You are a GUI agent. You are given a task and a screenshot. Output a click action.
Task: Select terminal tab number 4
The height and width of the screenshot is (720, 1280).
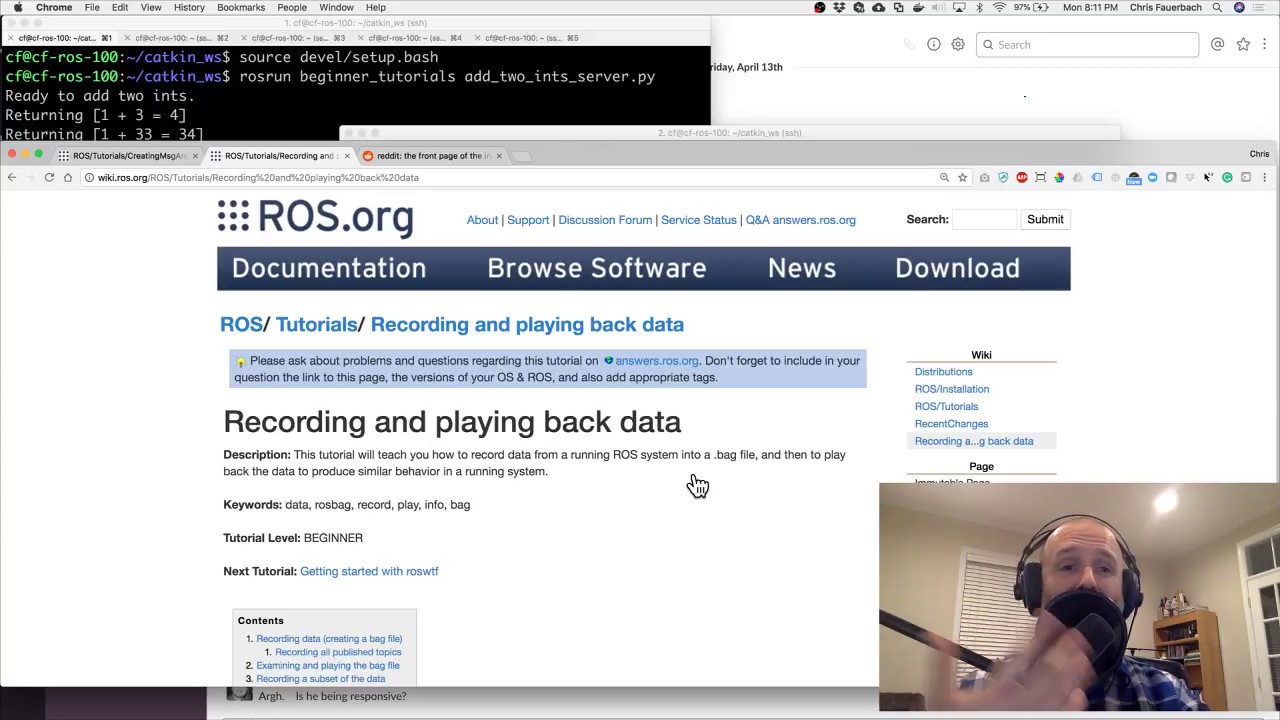click(412, 38)
